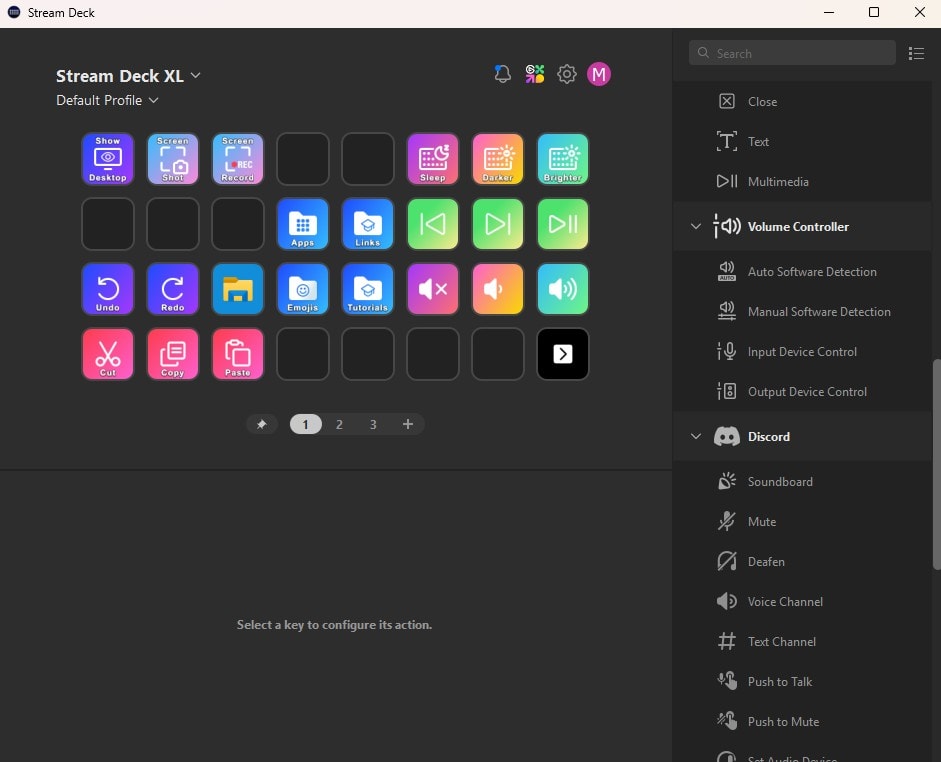
Task: Add a new page with plus button
Action: tap(407, 425)
